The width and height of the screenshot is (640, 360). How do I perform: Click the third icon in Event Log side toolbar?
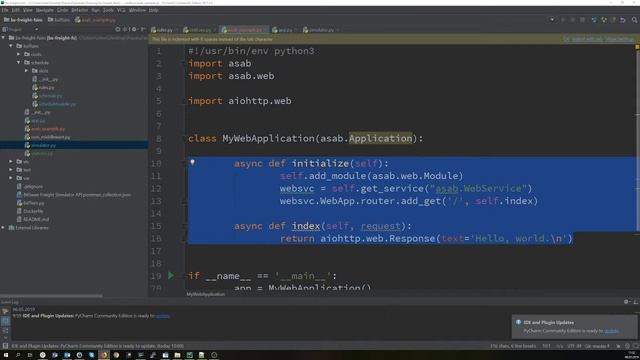pyautogui.click(x=5, y=330)
